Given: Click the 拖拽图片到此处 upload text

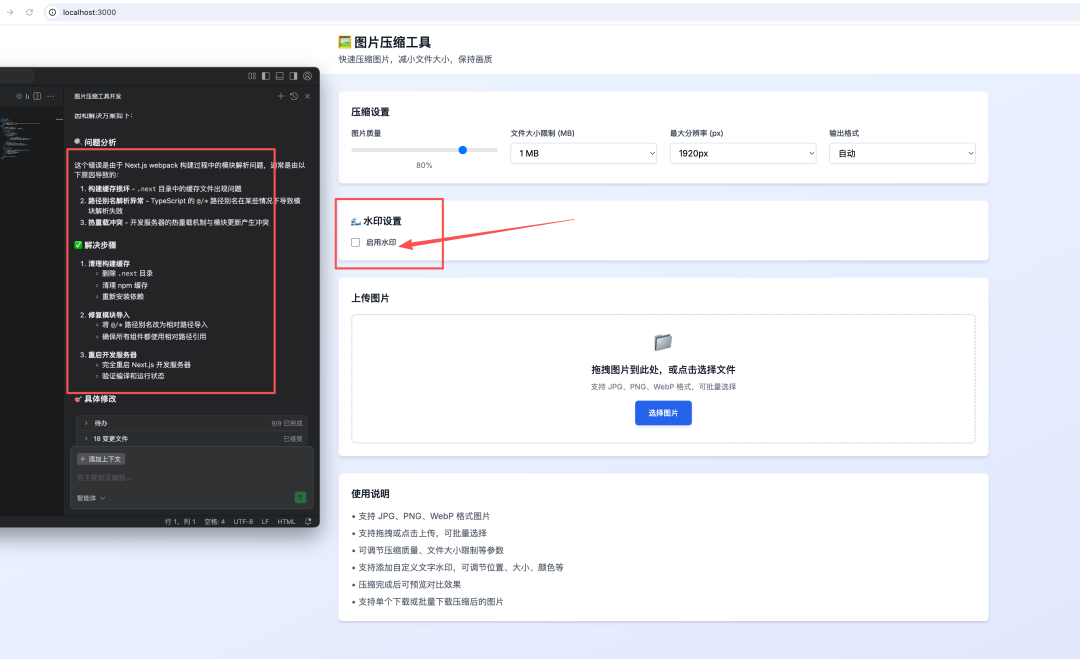Looking at the screenshot, I should pyautogui.click(x=663, y=370).
